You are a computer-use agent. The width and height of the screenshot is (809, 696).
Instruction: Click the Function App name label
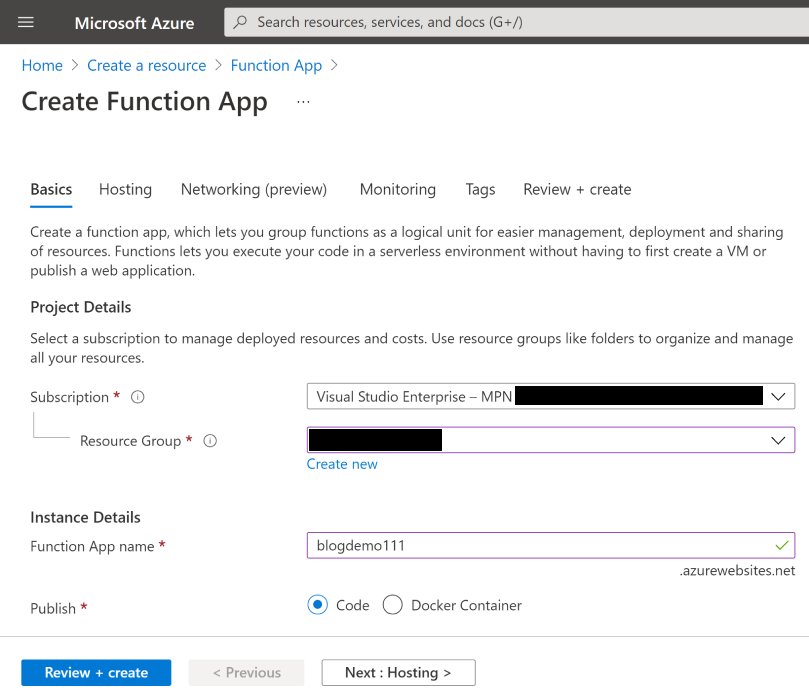(x=92, y=546)
